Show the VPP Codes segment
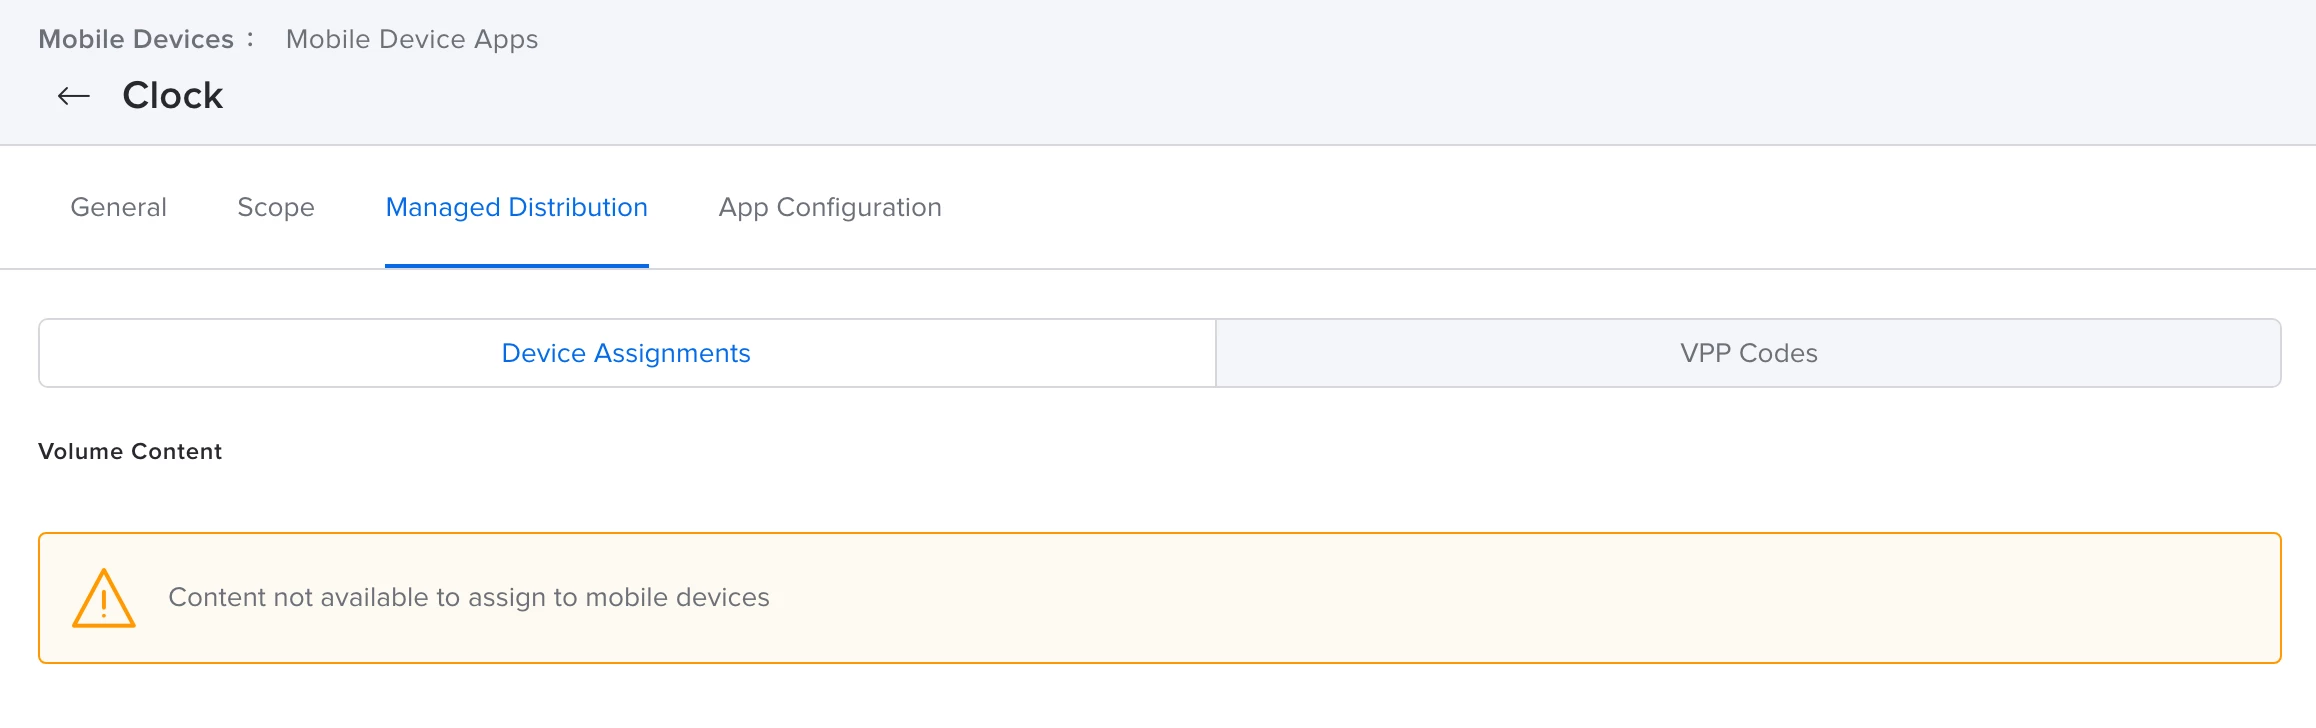The image size is (2316, 728). pyautogui.click(x=1748, y=353)
